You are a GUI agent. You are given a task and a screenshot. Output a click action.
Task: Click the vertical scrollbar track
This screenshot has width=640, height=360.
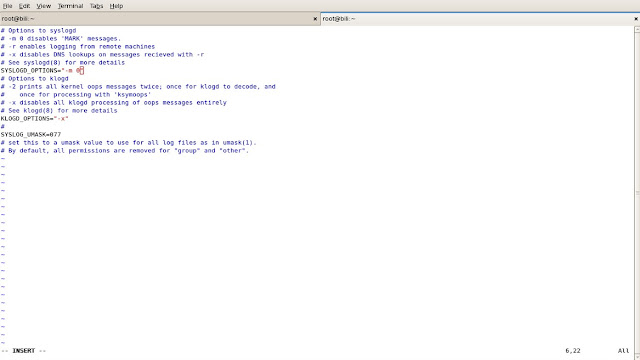637,193
